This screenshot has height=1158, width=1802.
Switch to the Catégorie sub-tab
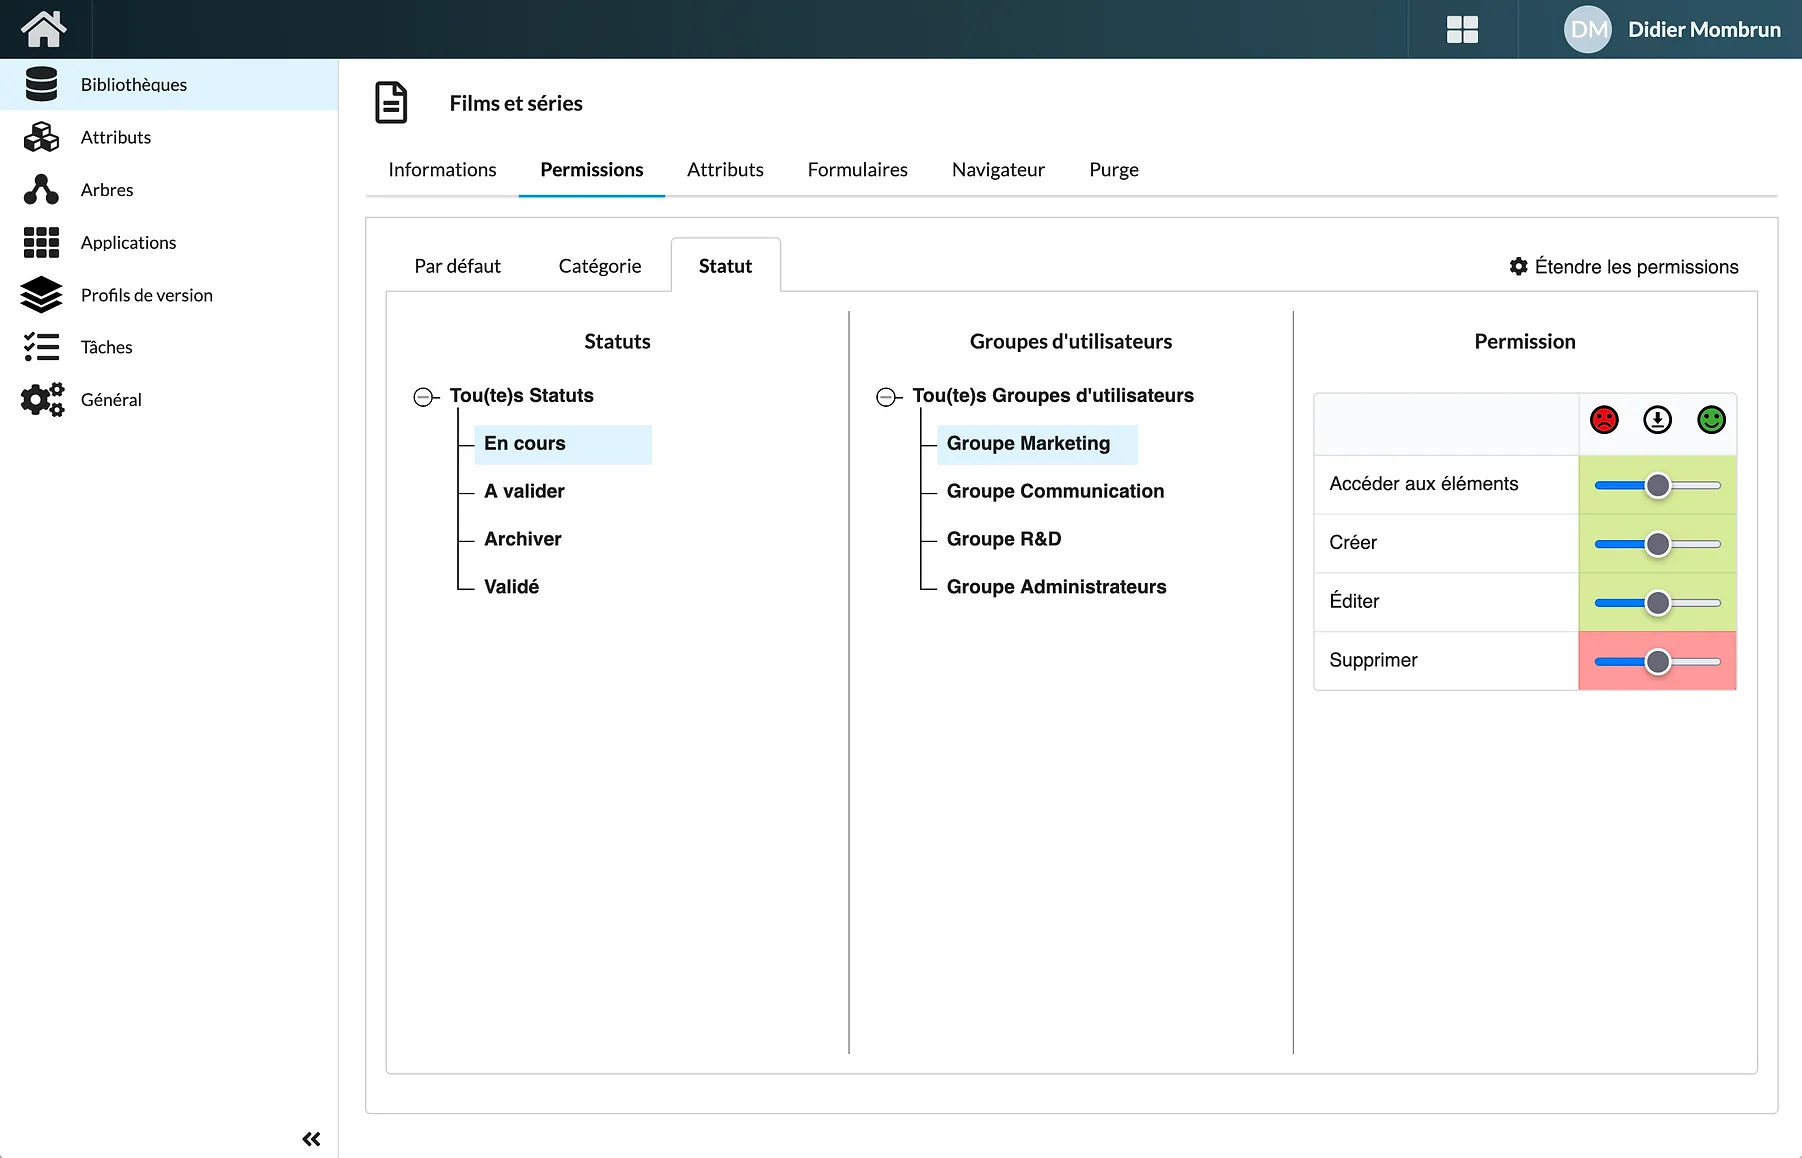(x=600, y=266)
